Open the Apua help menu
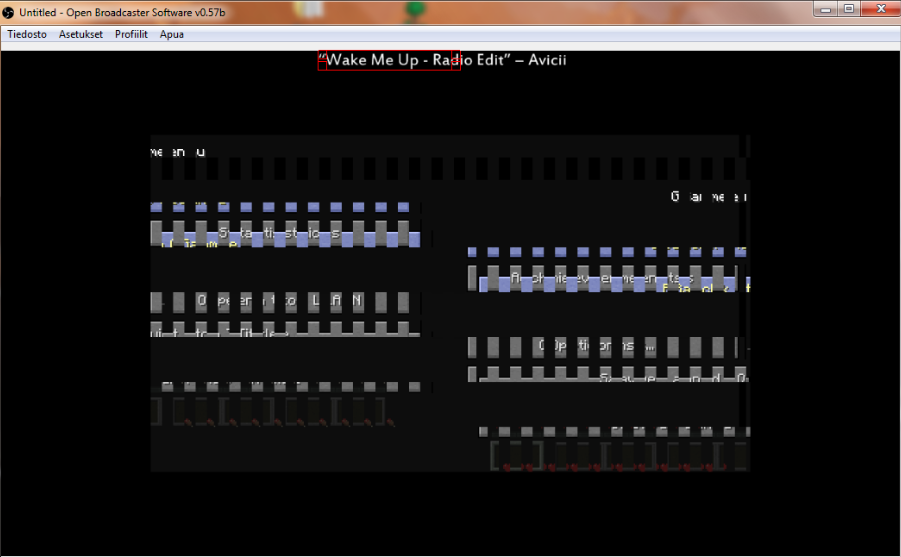 click(171, 34)
